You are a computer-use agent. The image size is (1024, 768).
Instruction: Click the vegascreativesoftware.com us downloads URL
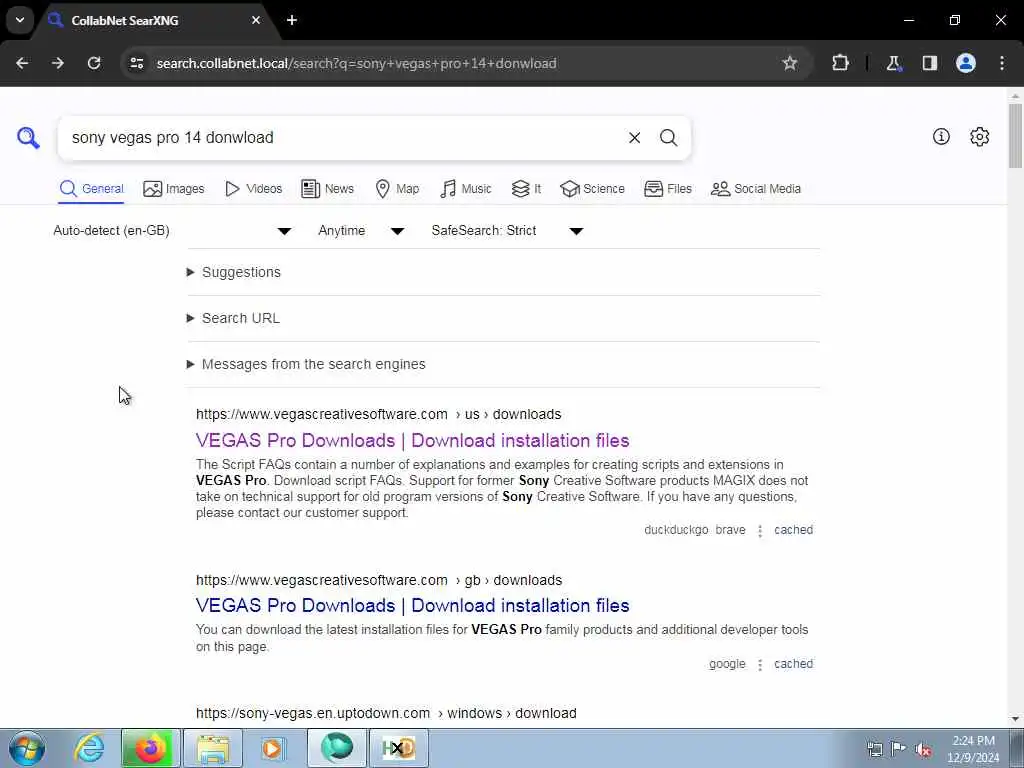coord(379,415)
